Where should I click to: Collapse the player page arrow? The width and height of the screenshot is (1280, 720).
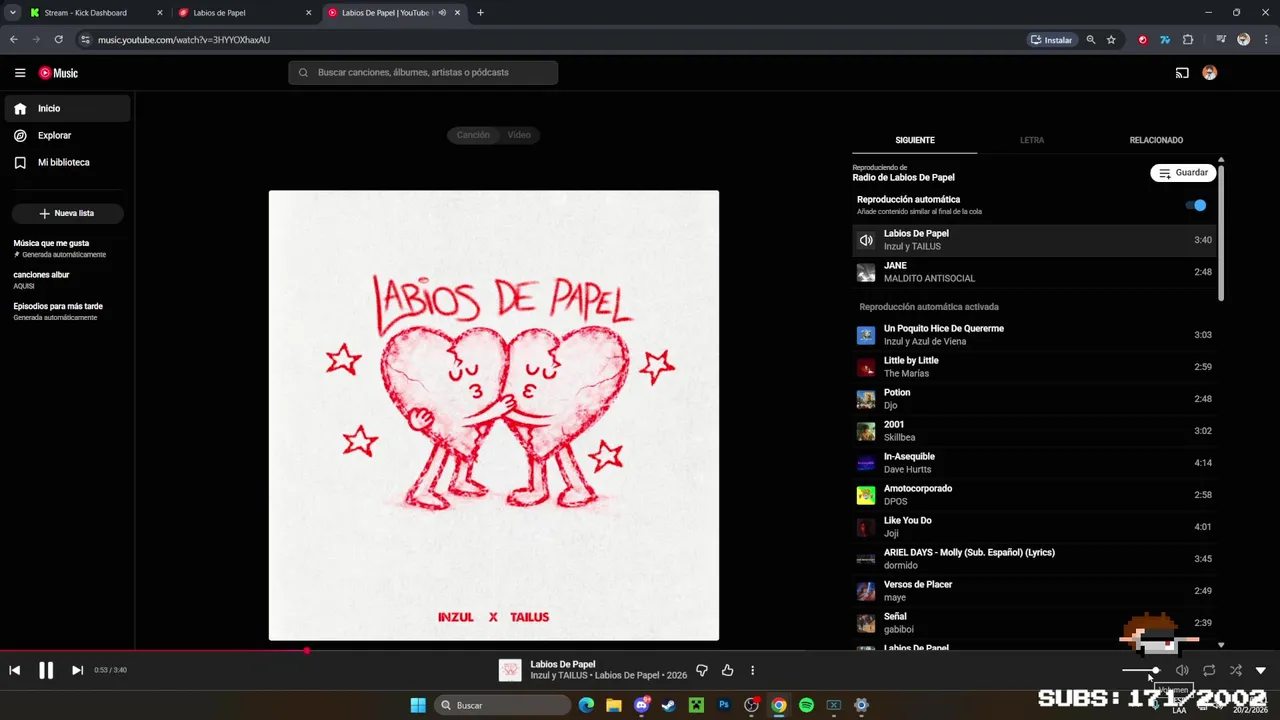(1260, 670)
